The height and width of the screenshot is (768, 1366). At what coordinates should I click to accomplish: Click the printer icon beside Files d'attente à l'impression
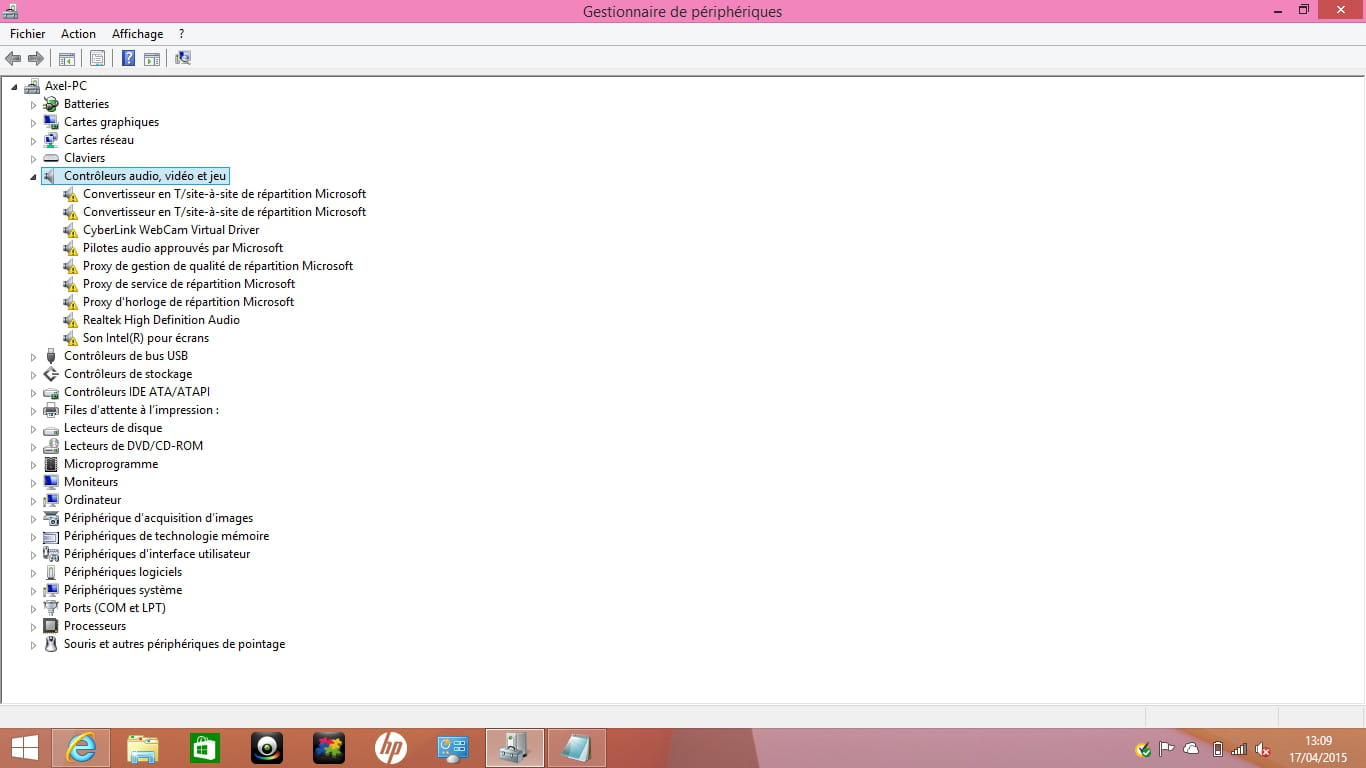click(51, 410)
